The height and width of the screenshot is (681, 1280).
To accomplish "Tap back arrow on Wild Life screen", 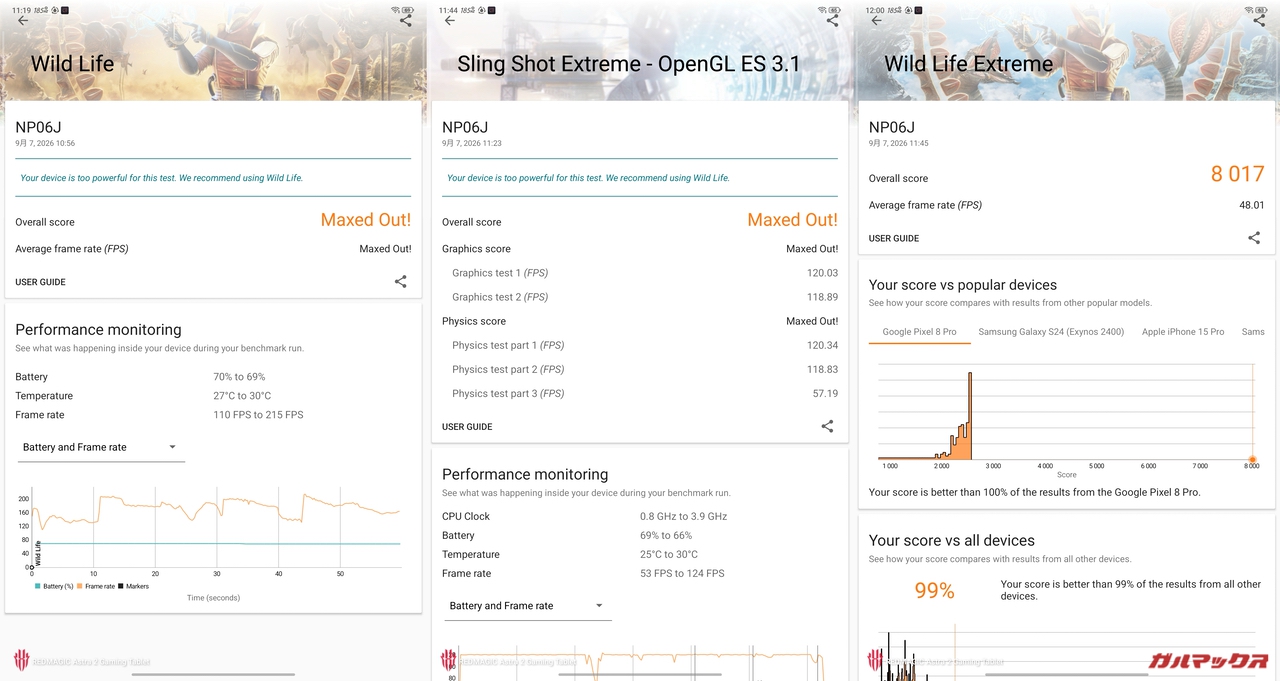I will tap(23, 20).
